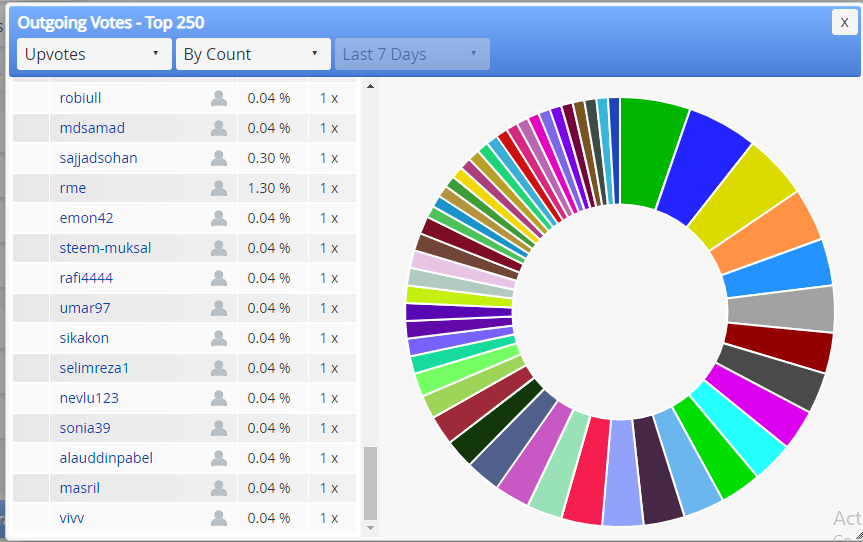863x542 pixels.
Task: Click the cyan donut chart segment
Action: tap(740, 426)
